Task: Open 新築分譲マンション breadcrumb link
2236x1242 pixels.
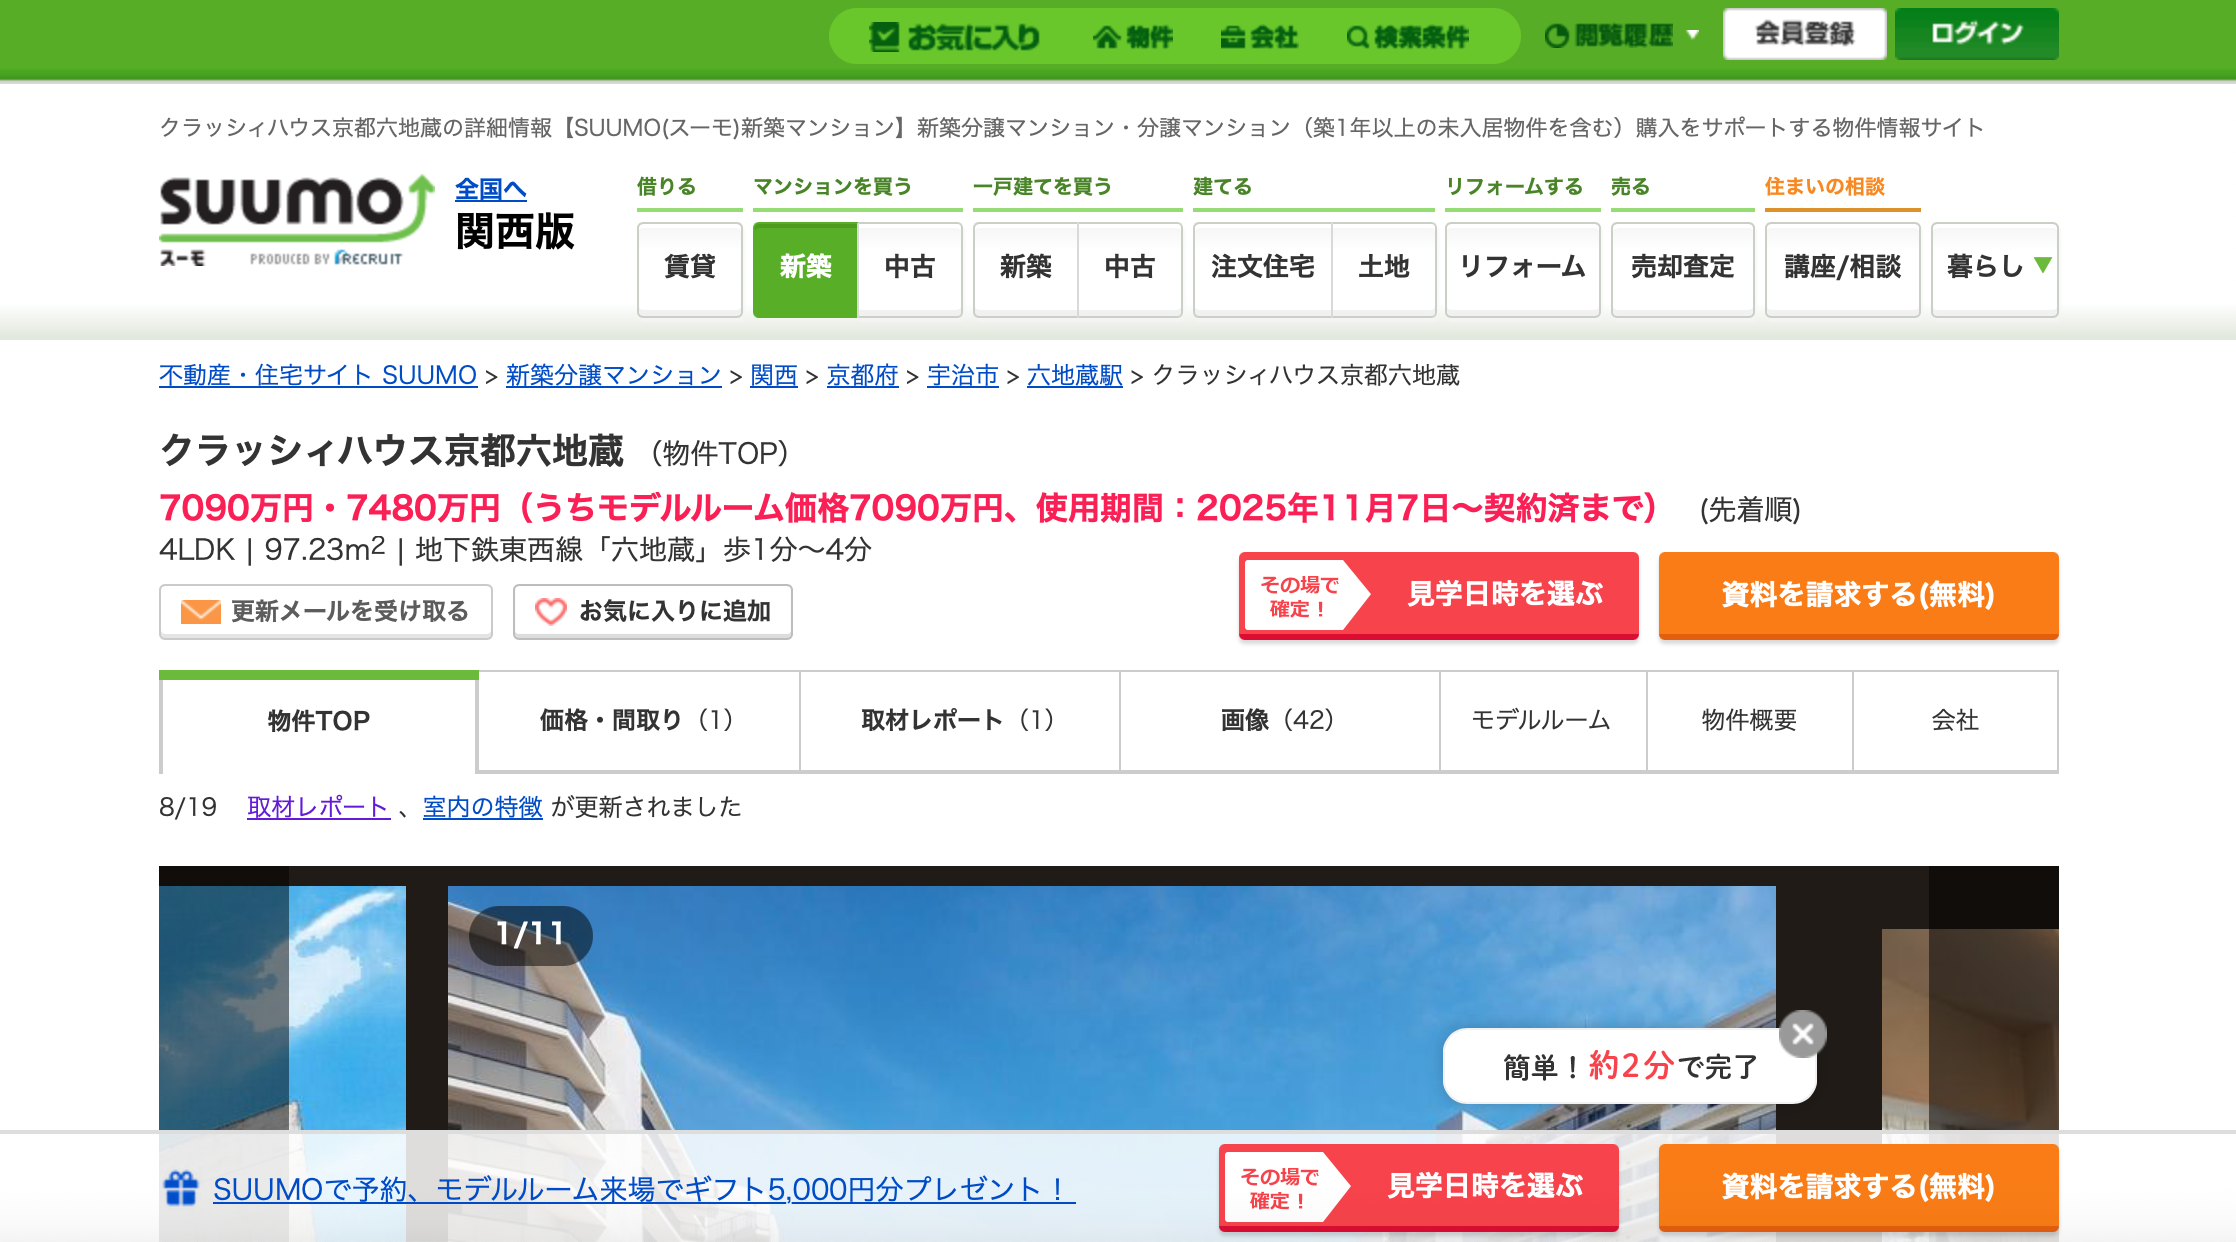Action: (614, 375)
